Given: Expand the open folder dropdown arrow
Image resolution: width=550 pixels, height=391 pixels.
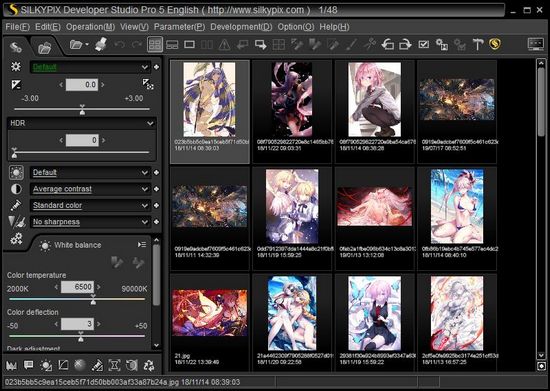Looking at the screenshot, I should [87, 45].
